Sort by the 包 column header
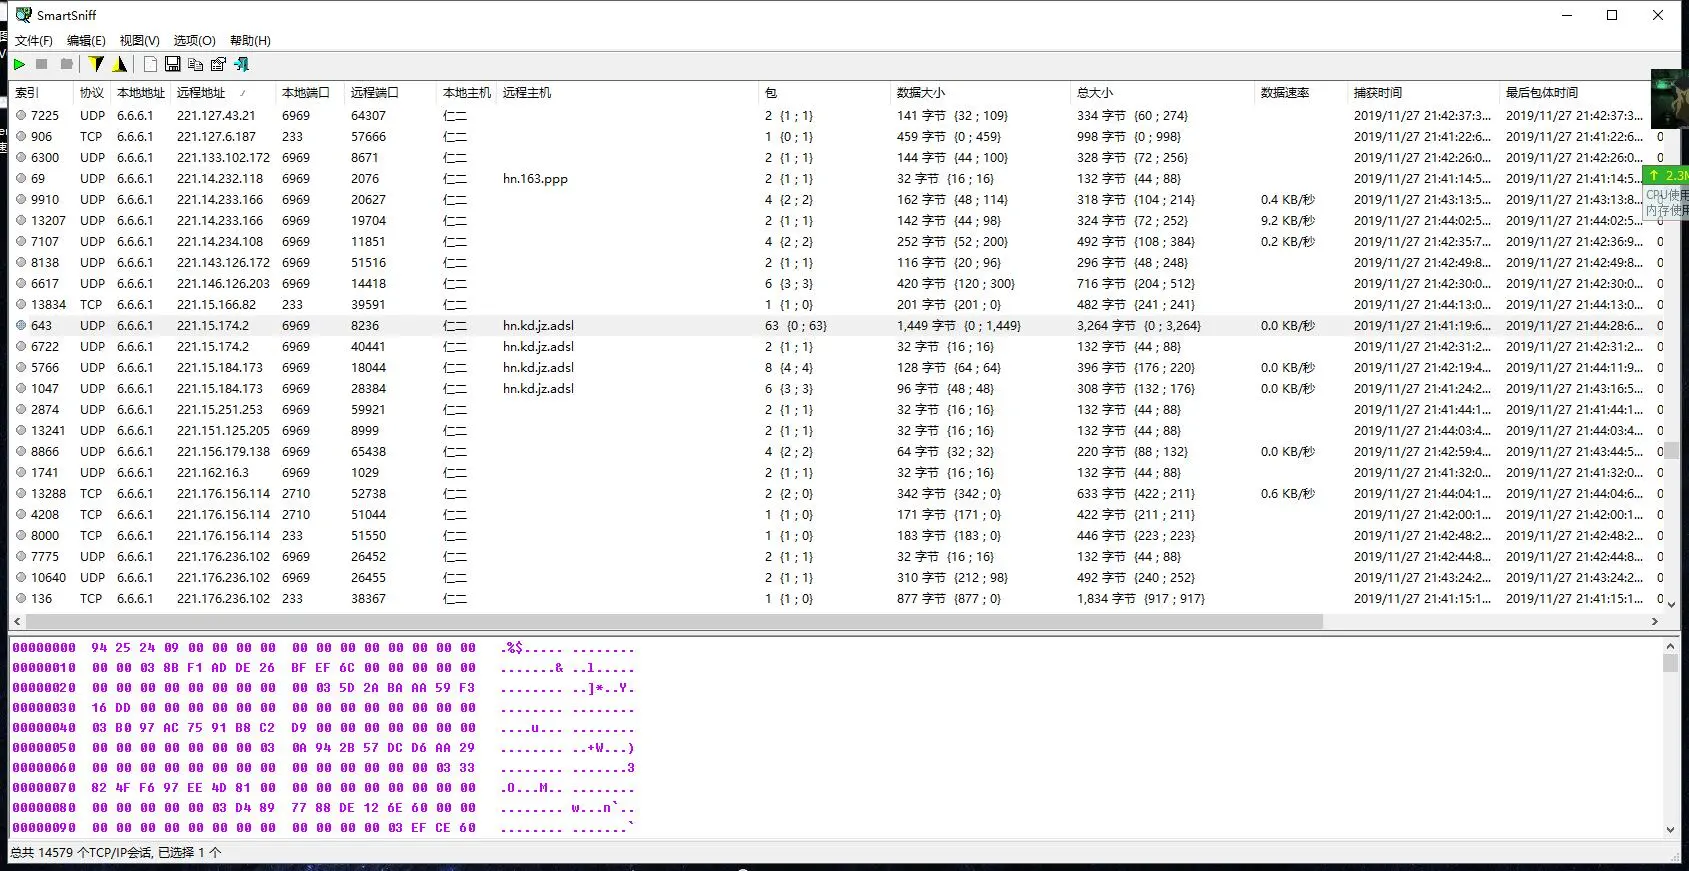This screenshot has height=871, width=1689. [824, 92]
